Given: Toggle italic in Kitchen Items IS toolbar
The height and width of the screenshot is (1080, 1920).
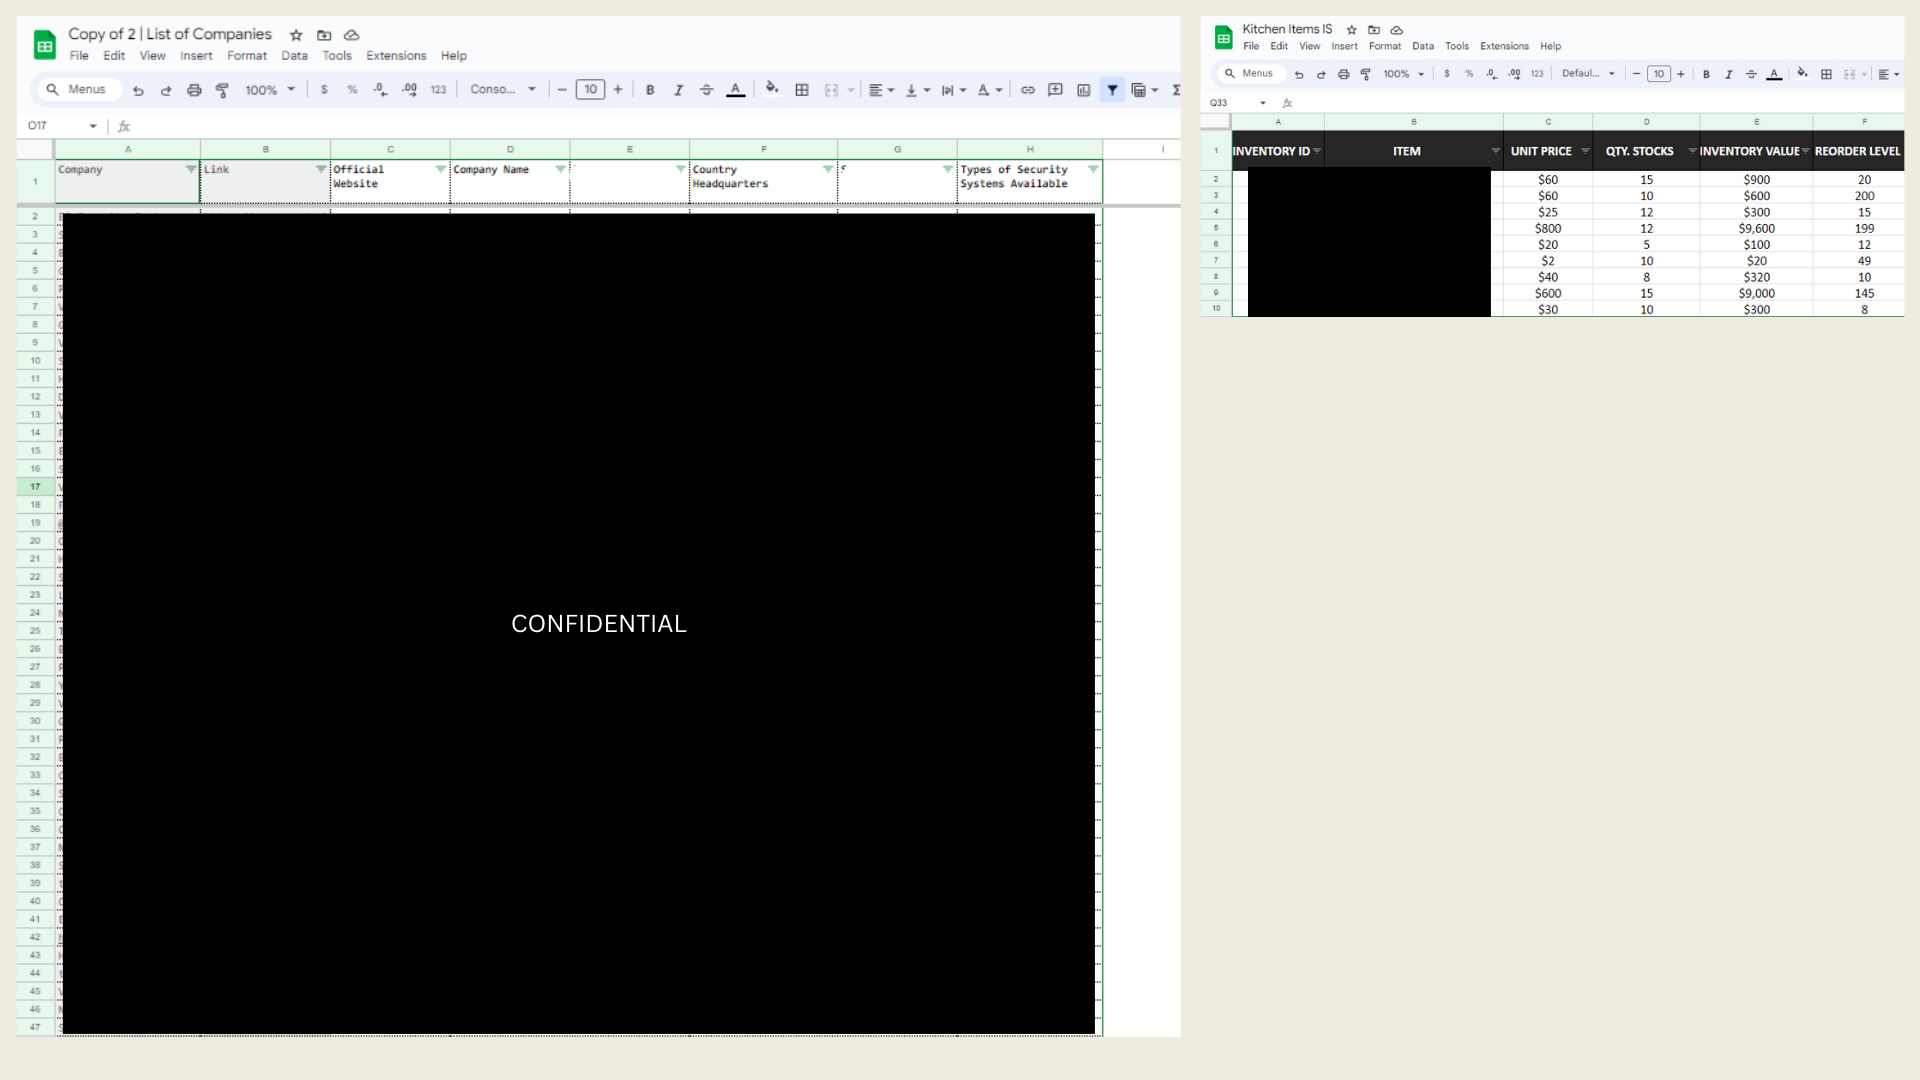Looking at the screenshot, I should (x=1728, y=74).
